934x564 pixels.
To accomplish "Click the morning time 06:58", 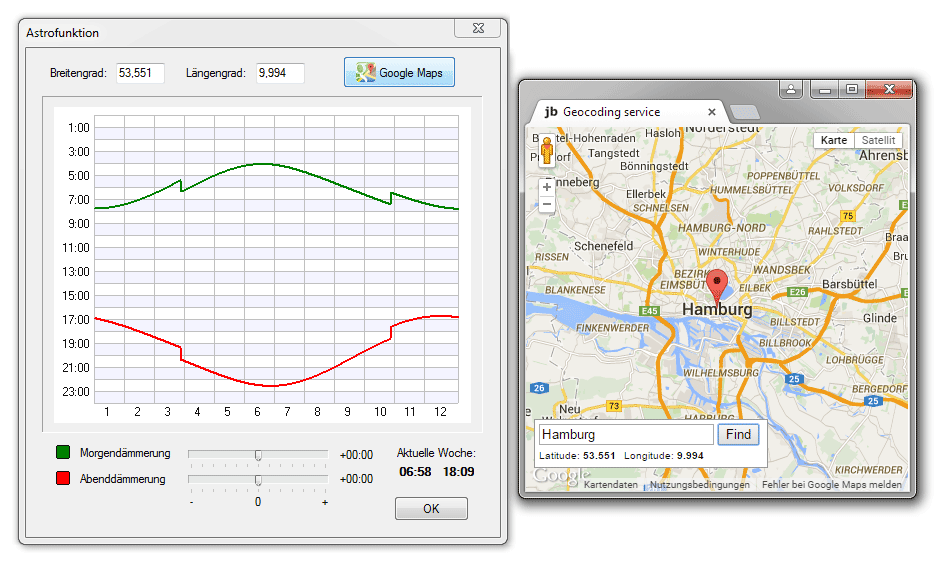I will [x=415, y=472].
